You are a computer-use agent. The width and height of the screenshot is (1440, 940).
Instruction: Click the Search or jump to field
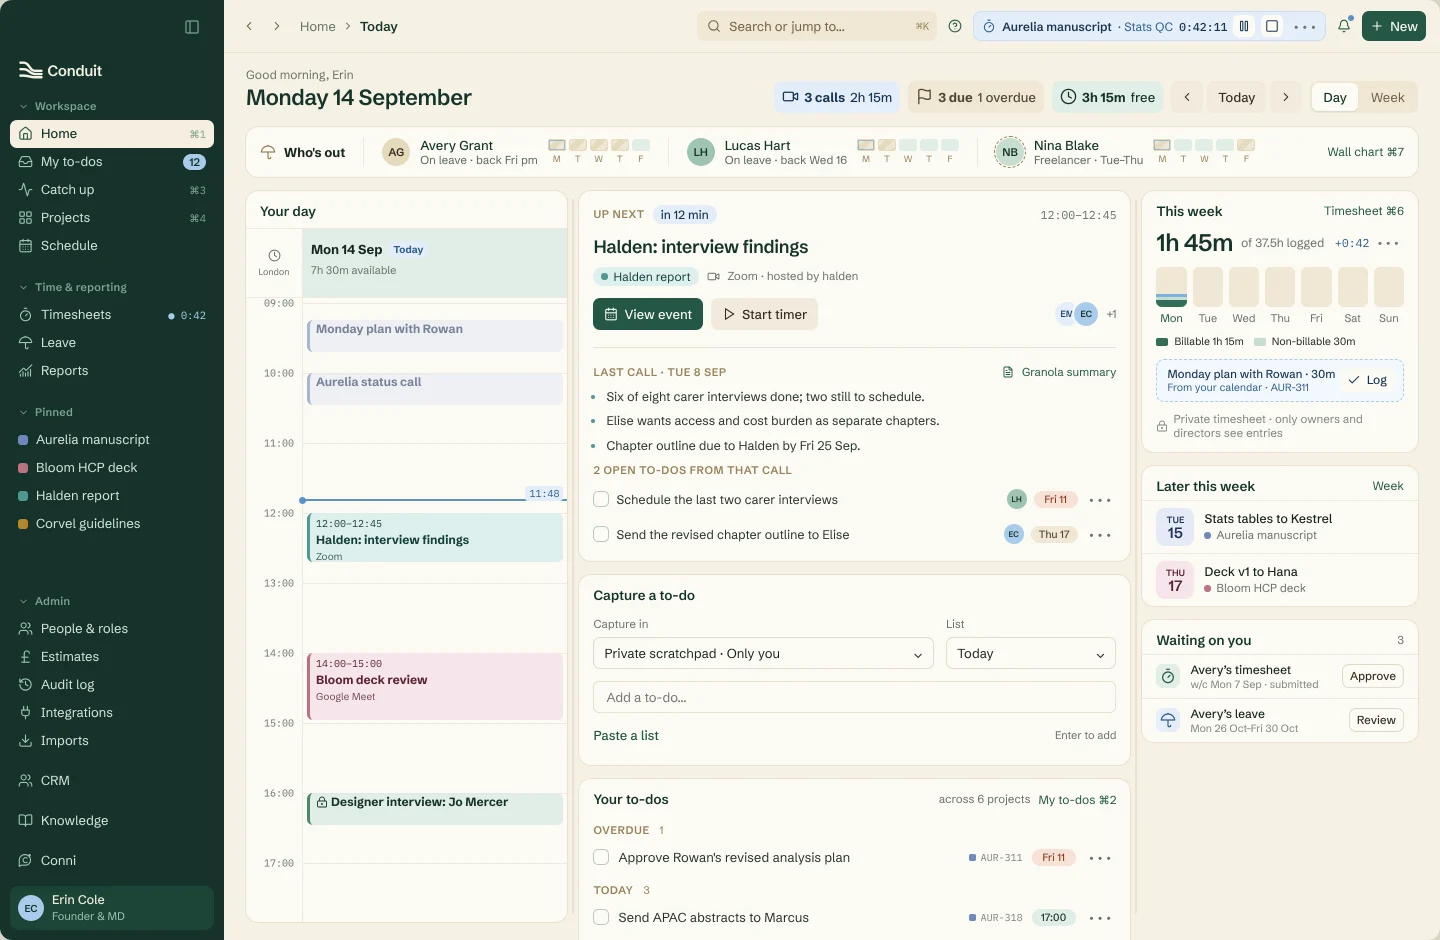click(817, 26)
